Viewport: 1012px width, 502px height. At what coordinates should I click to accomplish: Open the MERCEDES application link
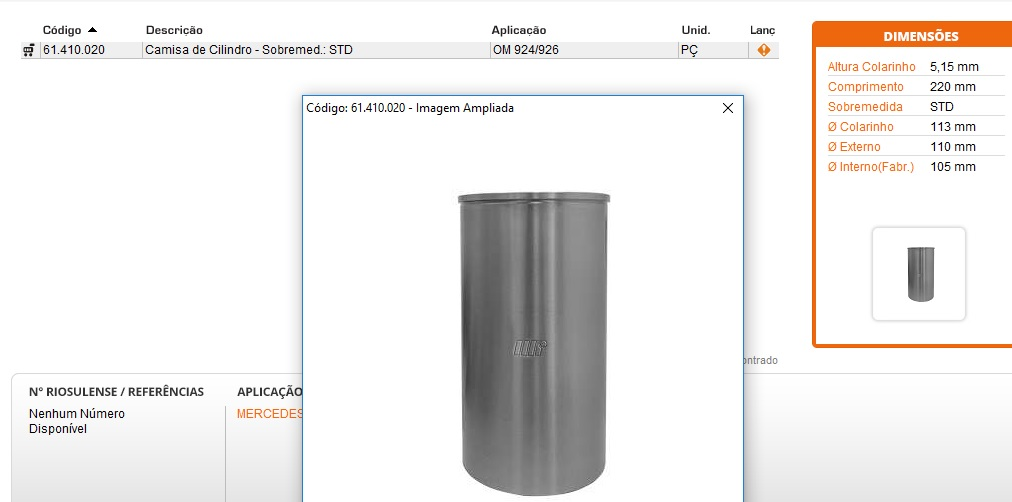pos(269,414)
